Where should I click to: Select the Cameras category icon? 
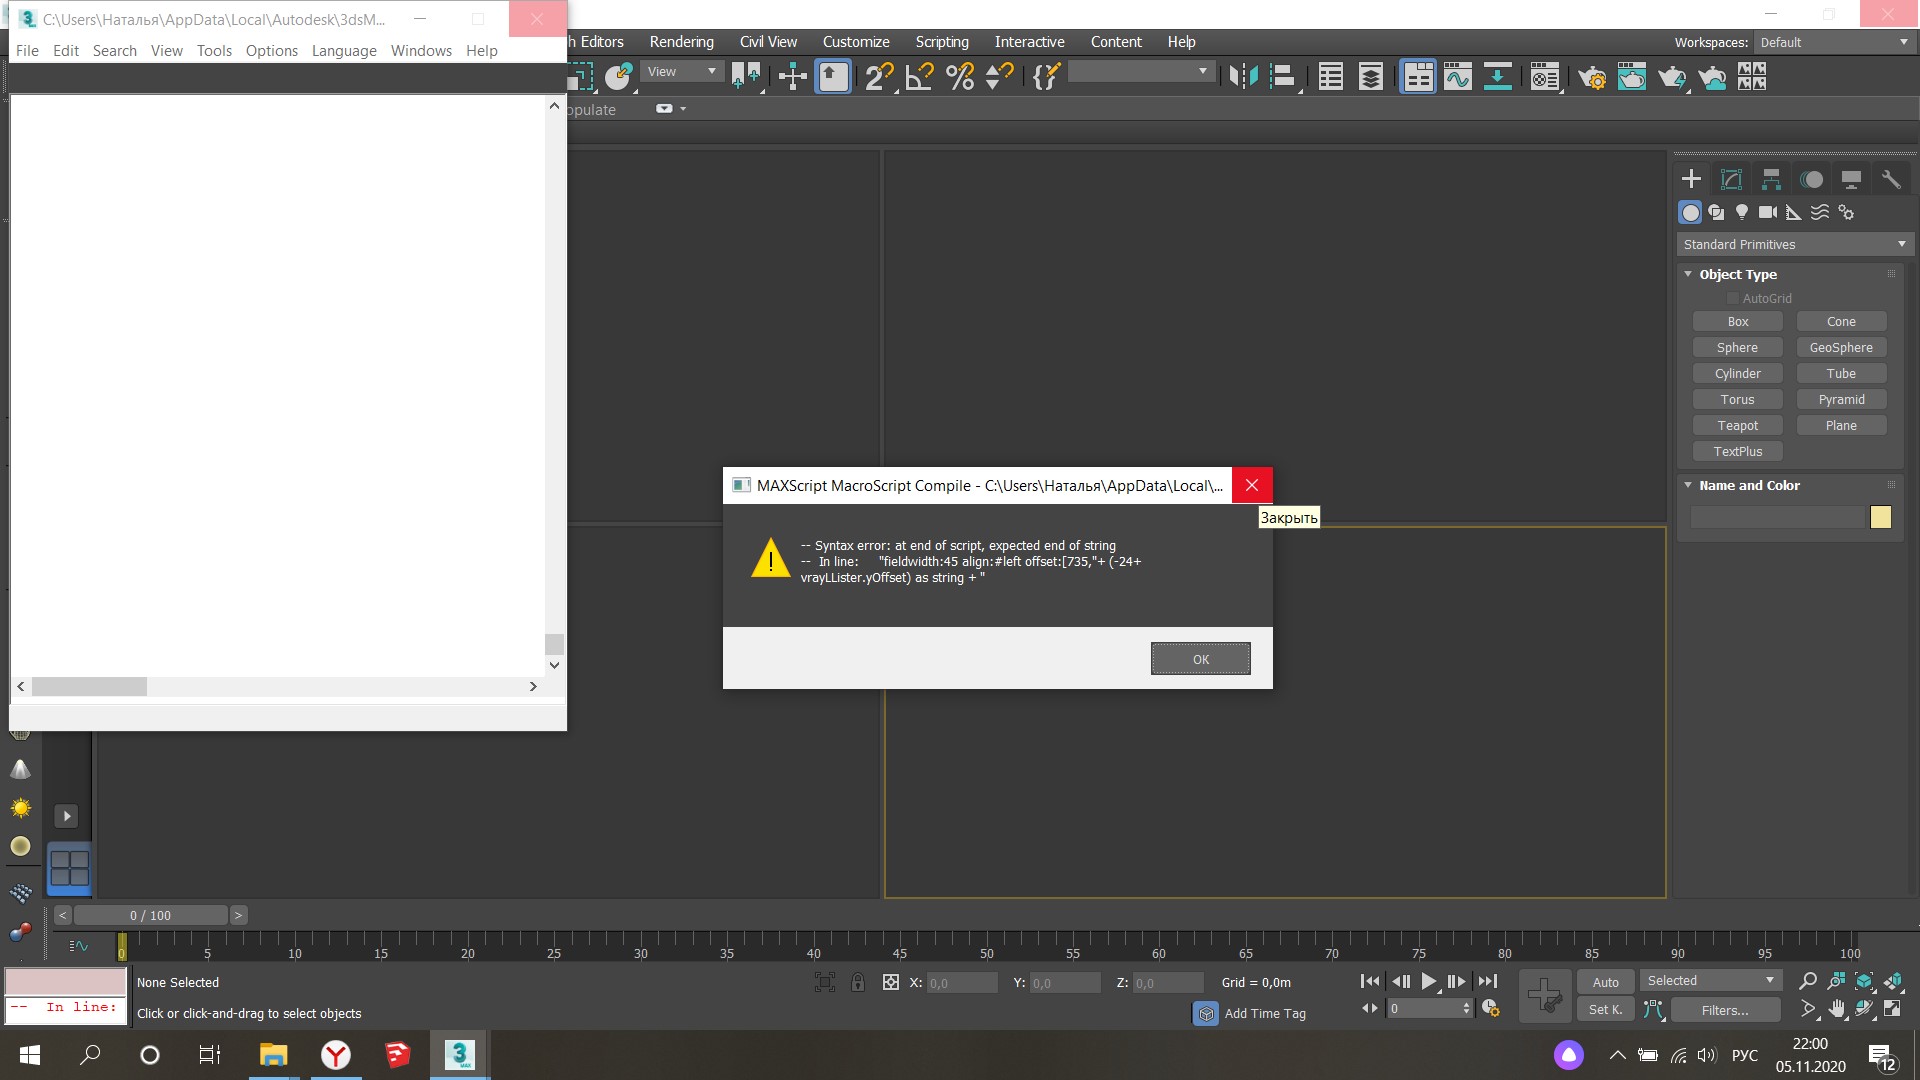pyautogui.click(x=1768, y=212)
